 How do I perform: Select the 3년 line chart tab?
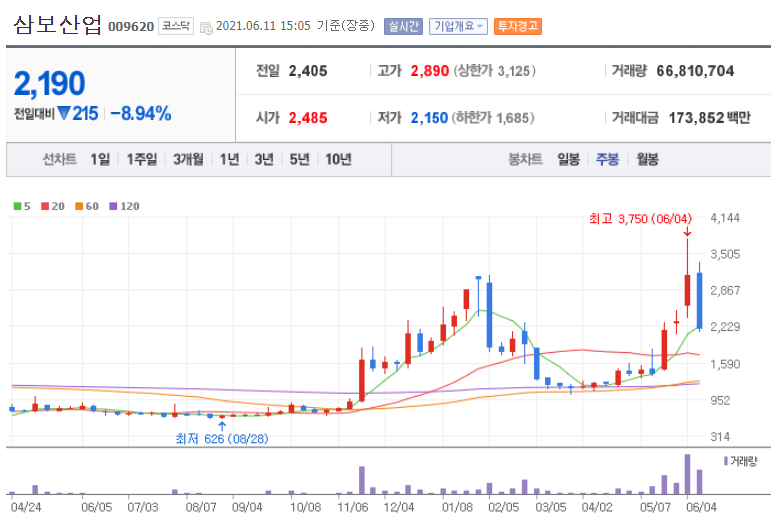click(x=264, y=159)
